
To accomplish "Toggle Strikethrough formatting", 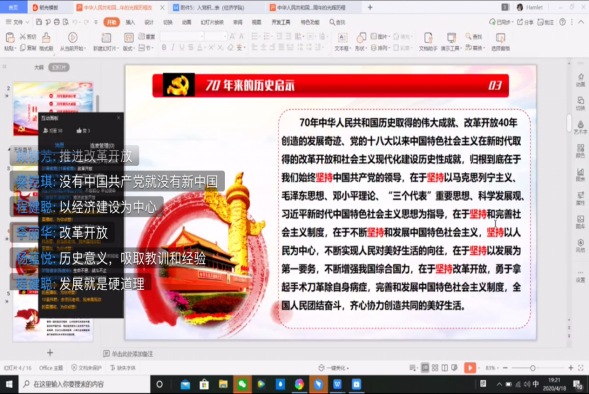I will coord(191,48).
